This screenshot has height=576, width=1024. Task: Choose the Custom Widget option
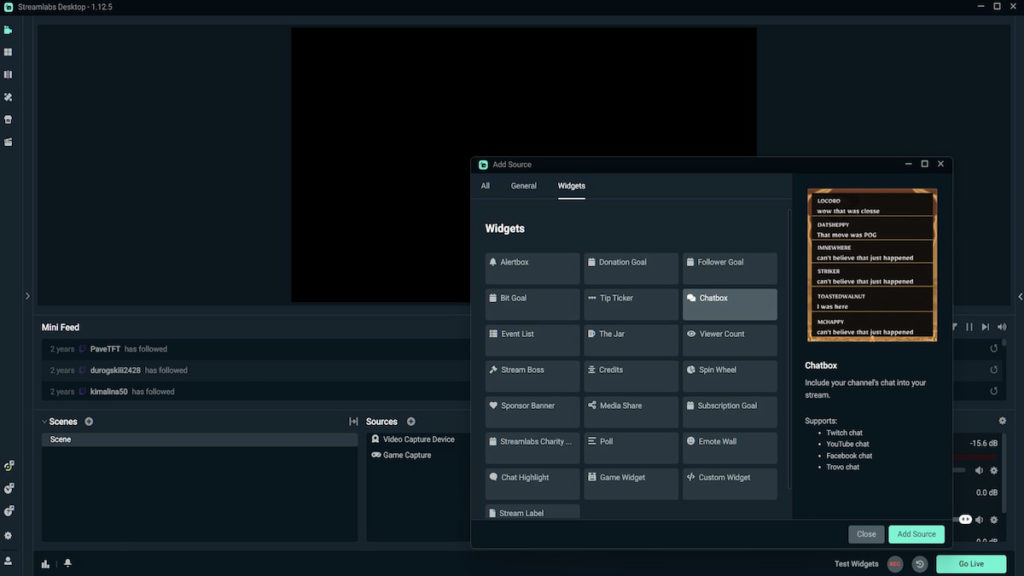(729, 483)
